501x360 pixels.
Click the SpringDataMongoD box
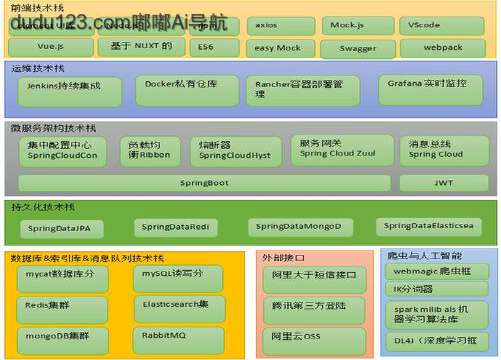(x=300, y=227)
